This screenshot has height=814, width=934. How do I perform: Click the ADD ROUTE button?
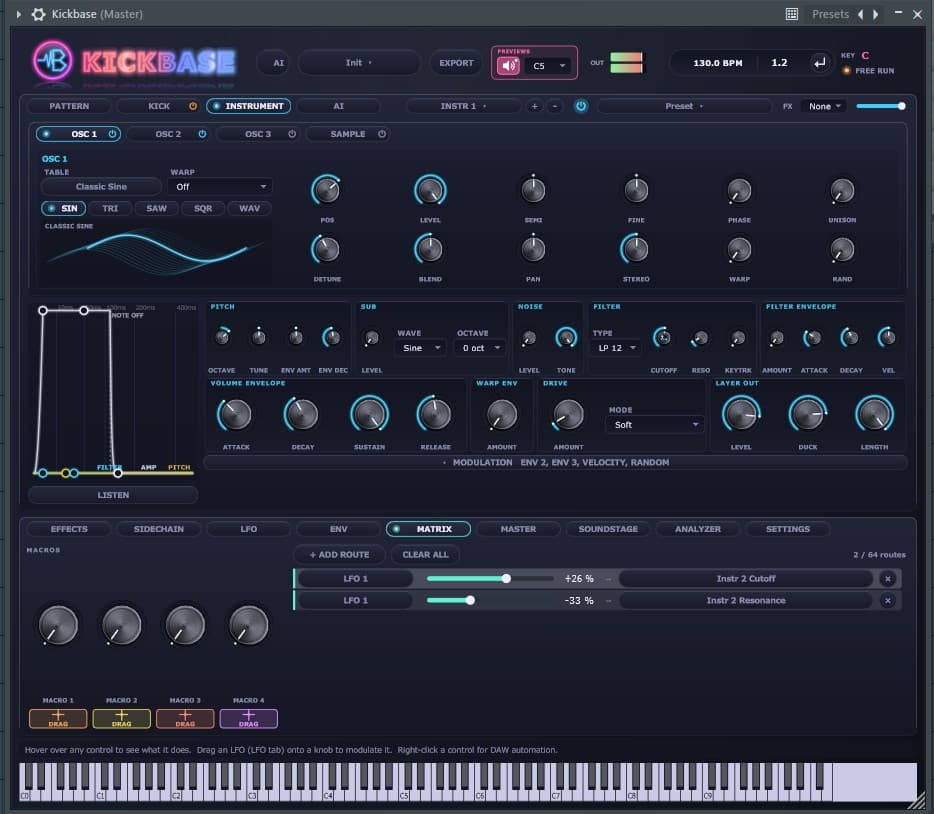pos(340,554)
